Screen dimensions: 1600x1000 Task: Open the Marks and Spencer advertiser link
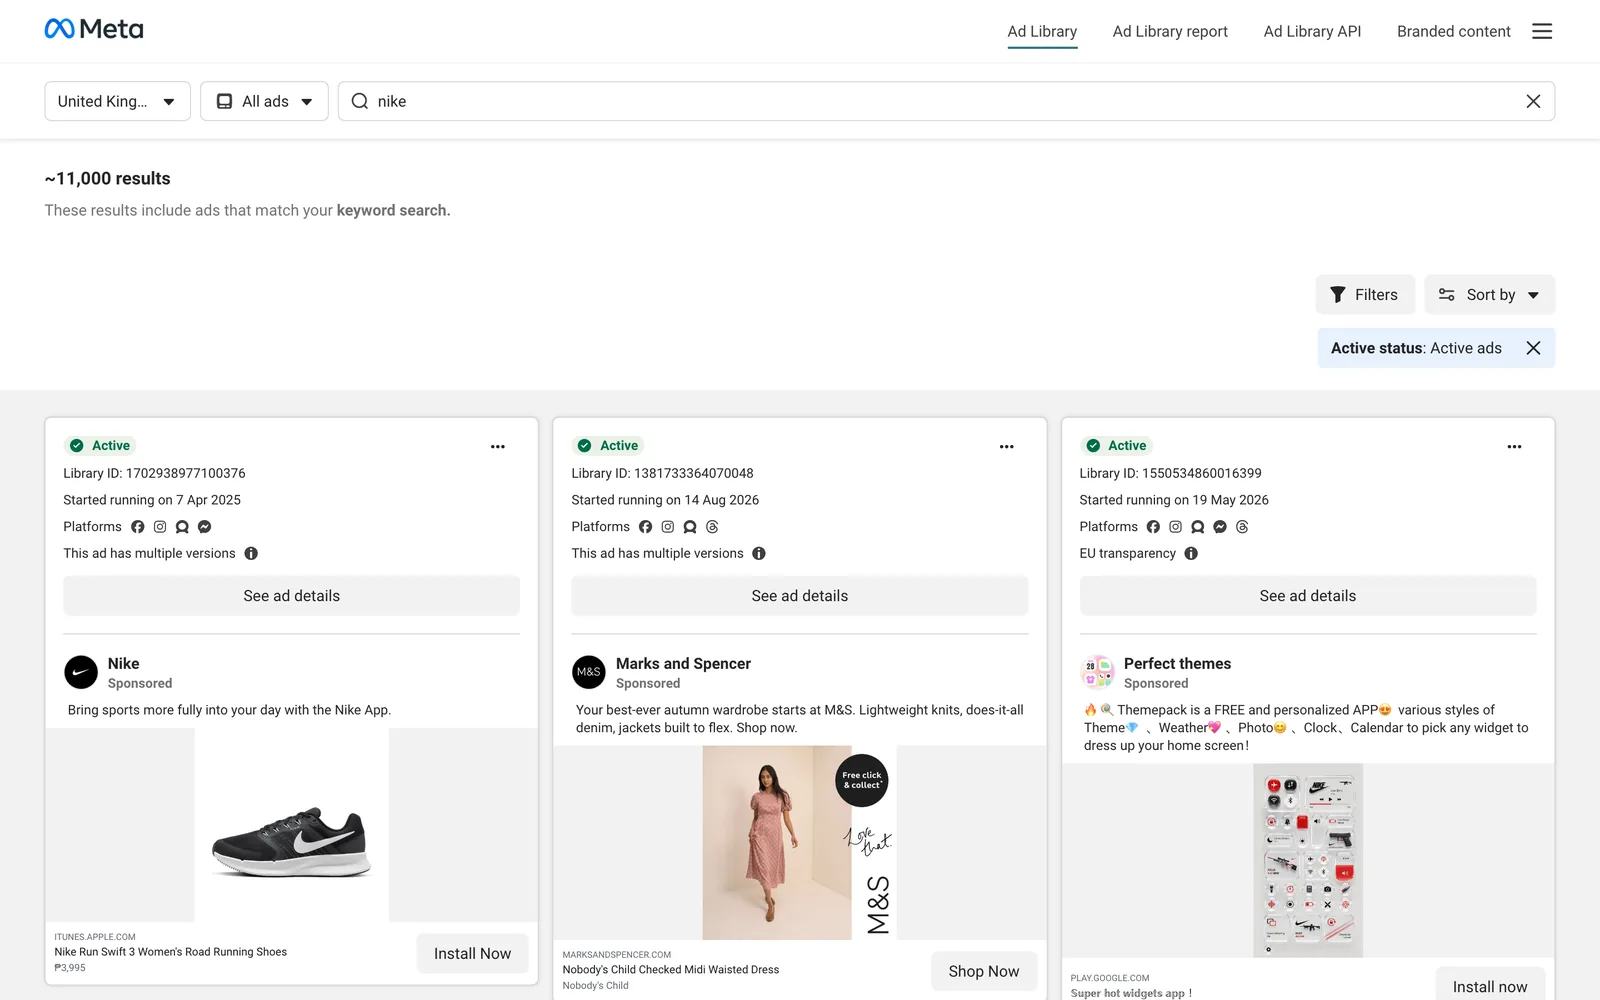click(683, 664)
